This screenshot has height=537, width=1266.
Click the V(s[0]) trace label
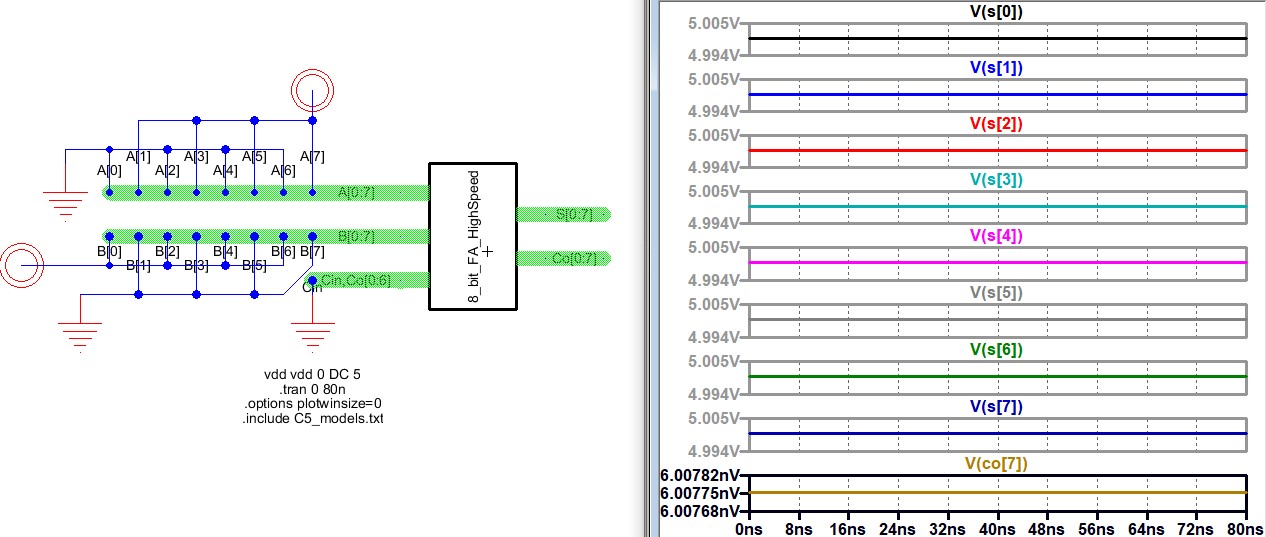996,11
